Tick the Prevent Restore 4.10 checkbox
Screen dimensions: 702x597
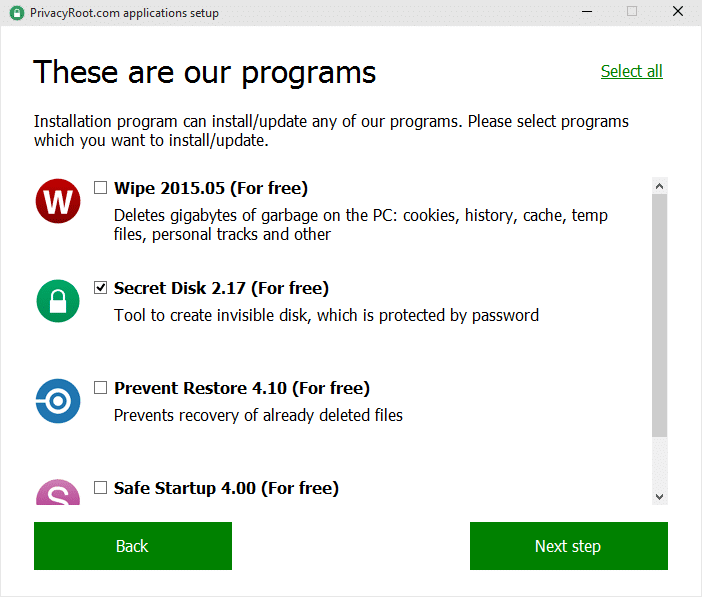click(x=100, y=387)
